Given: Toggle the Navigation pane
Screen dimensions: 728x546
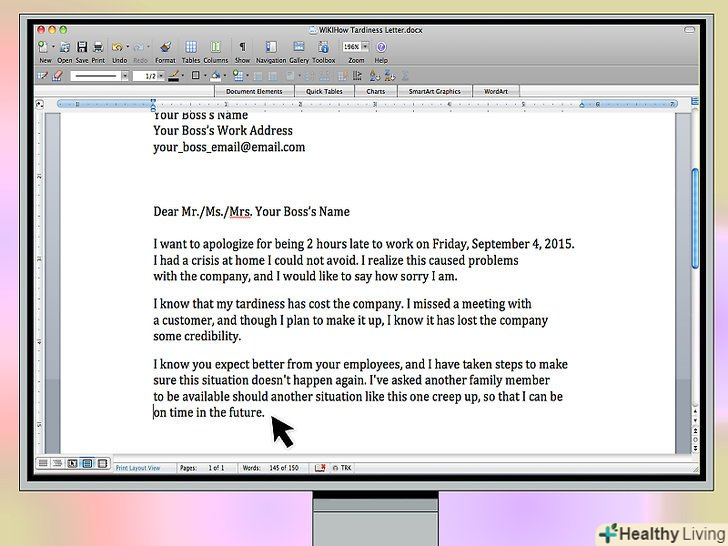Looking at the screenshot, I should click(271, 47).
